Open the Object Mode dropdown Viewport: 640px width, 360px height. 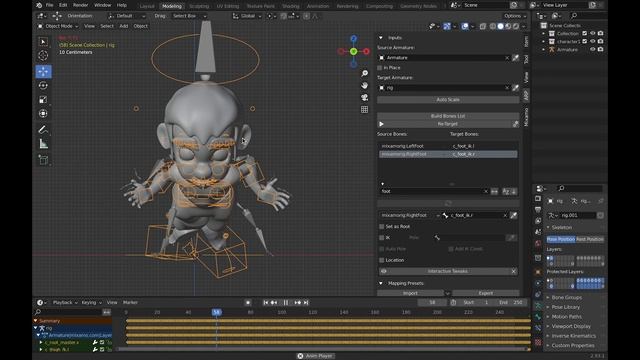tap(58, 26)
